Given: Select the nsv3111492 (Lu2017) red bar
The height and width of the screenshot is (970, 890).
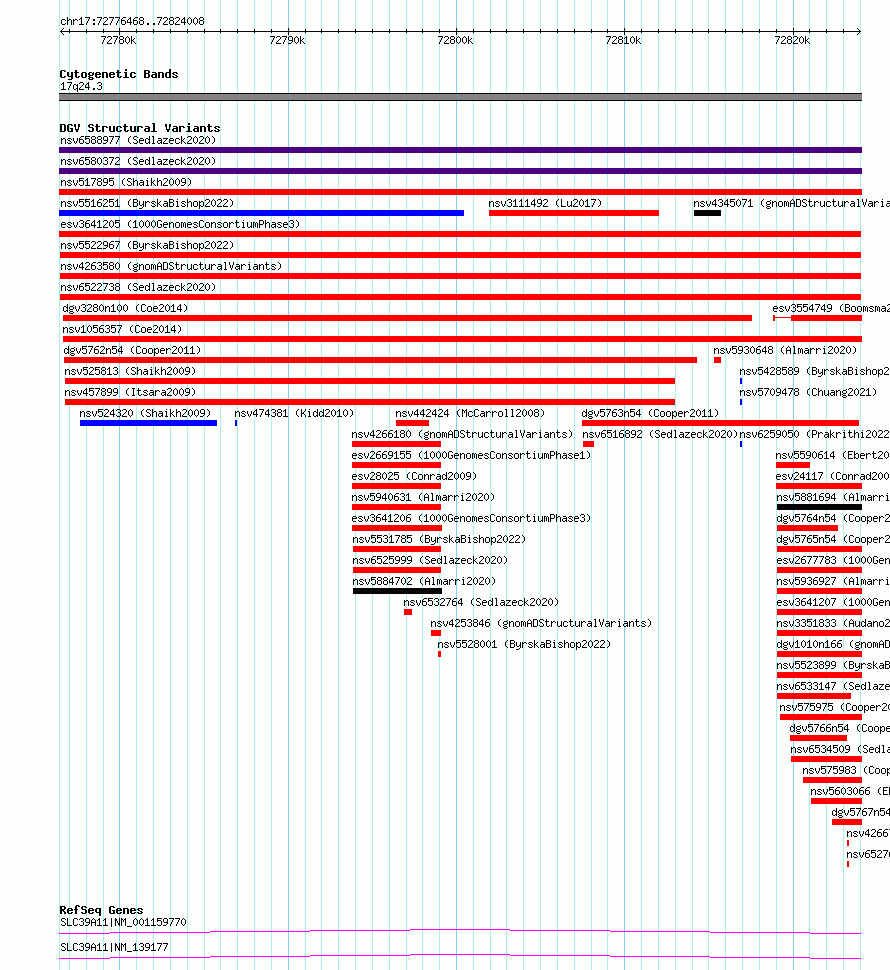Looking at the screenshot, I should click(x=573, y=213).
